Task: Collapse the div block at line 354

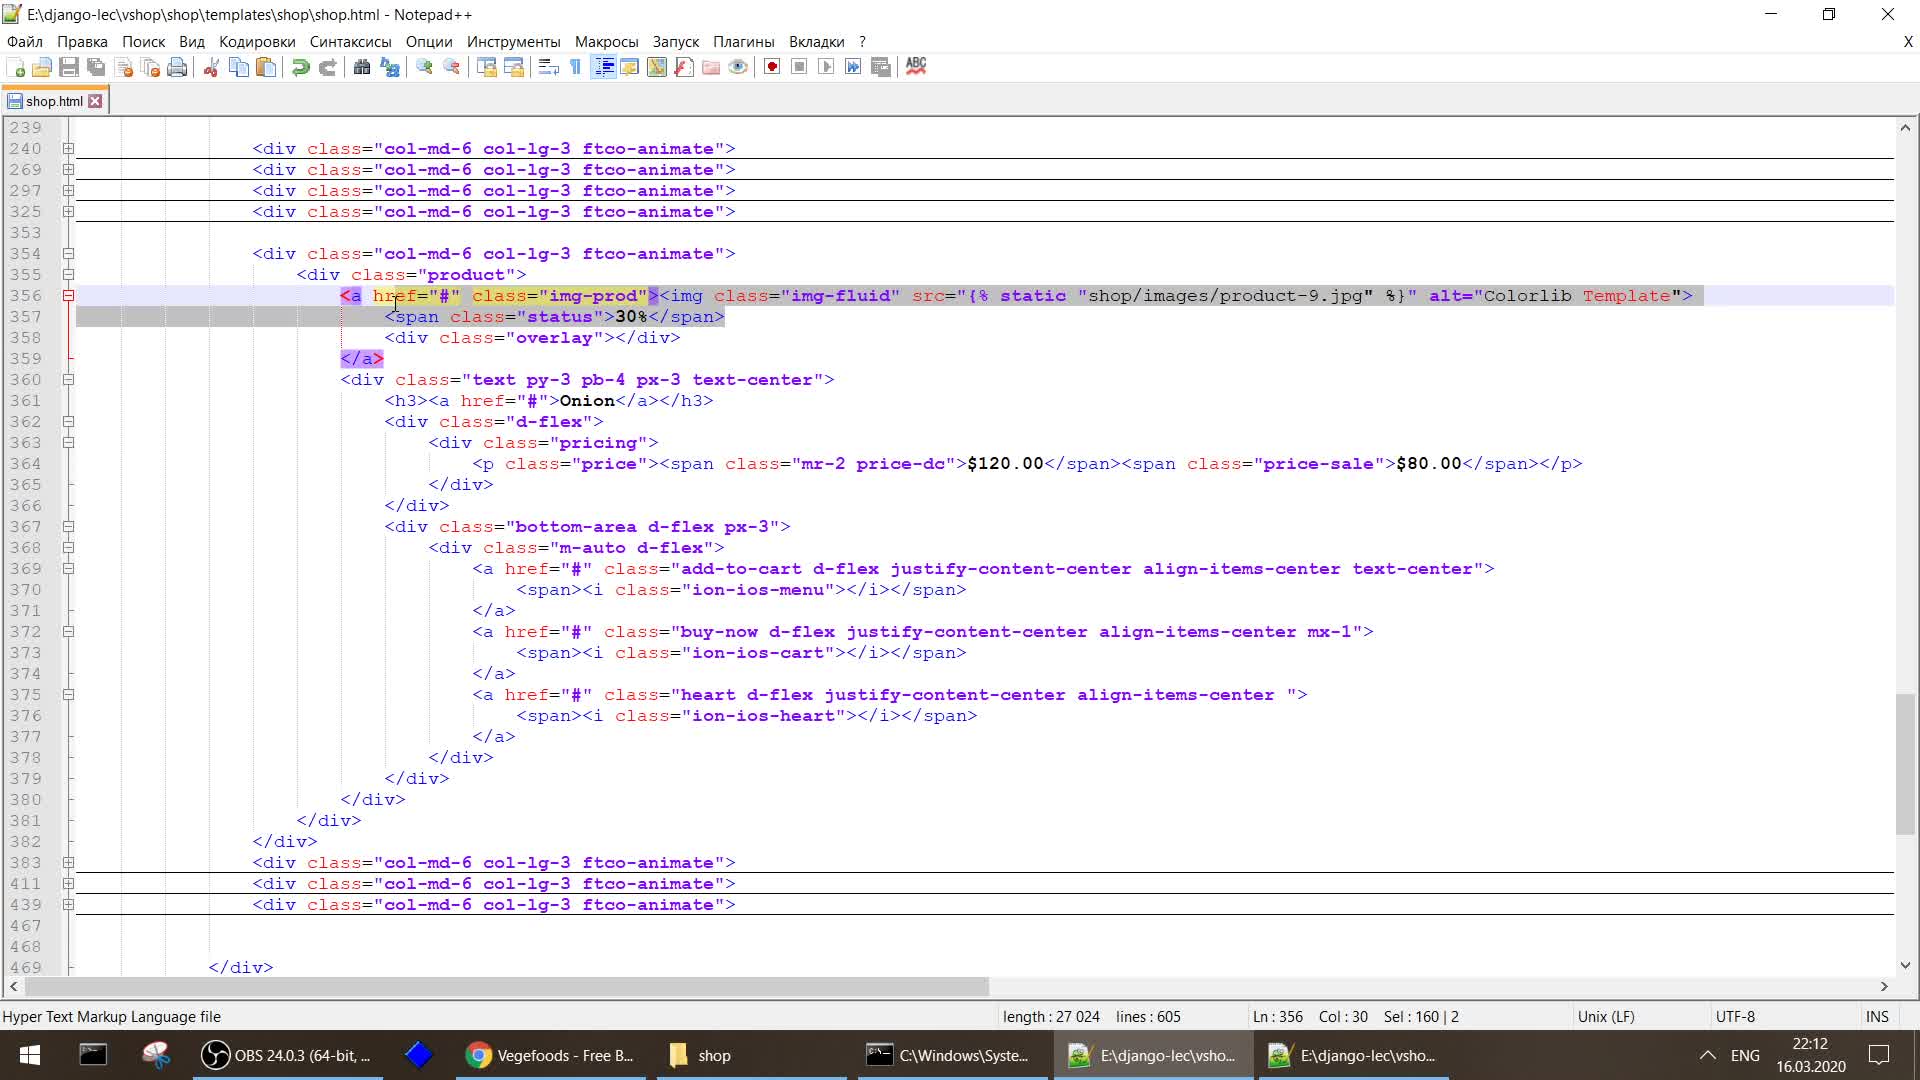Action: tap(68, 253)
